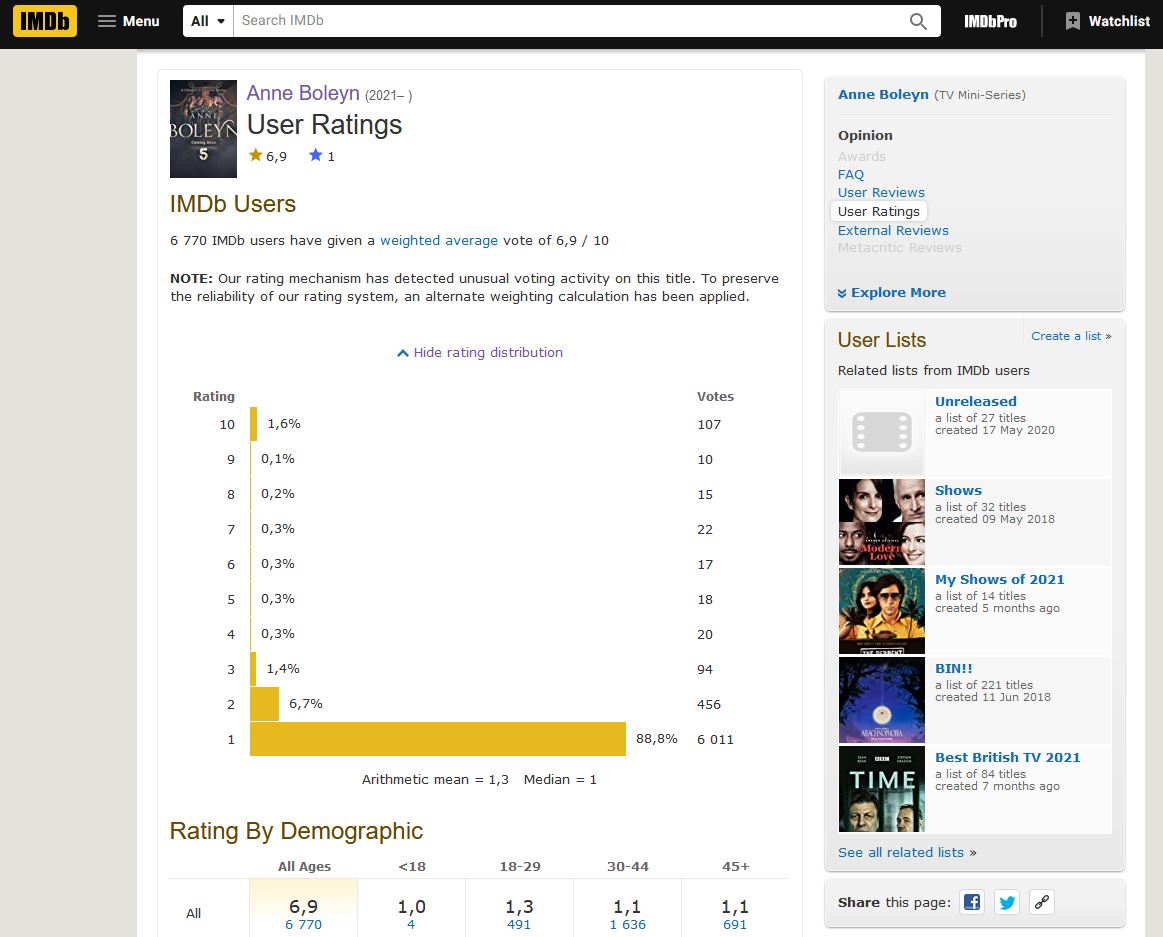1163x937 pixels.
Task: Share this page on Twitter
Action: pos(1006,902)
